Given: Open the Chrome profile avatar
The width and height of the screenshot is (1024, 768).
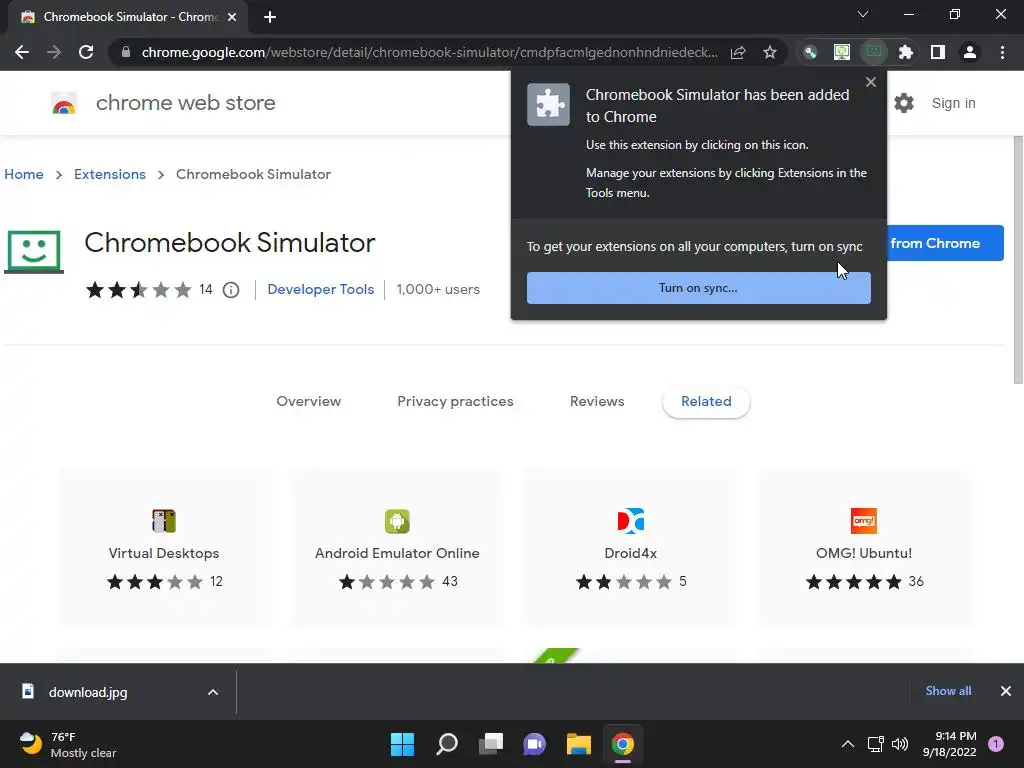Looking at the screenshot, I should click(x=970, y=52).
